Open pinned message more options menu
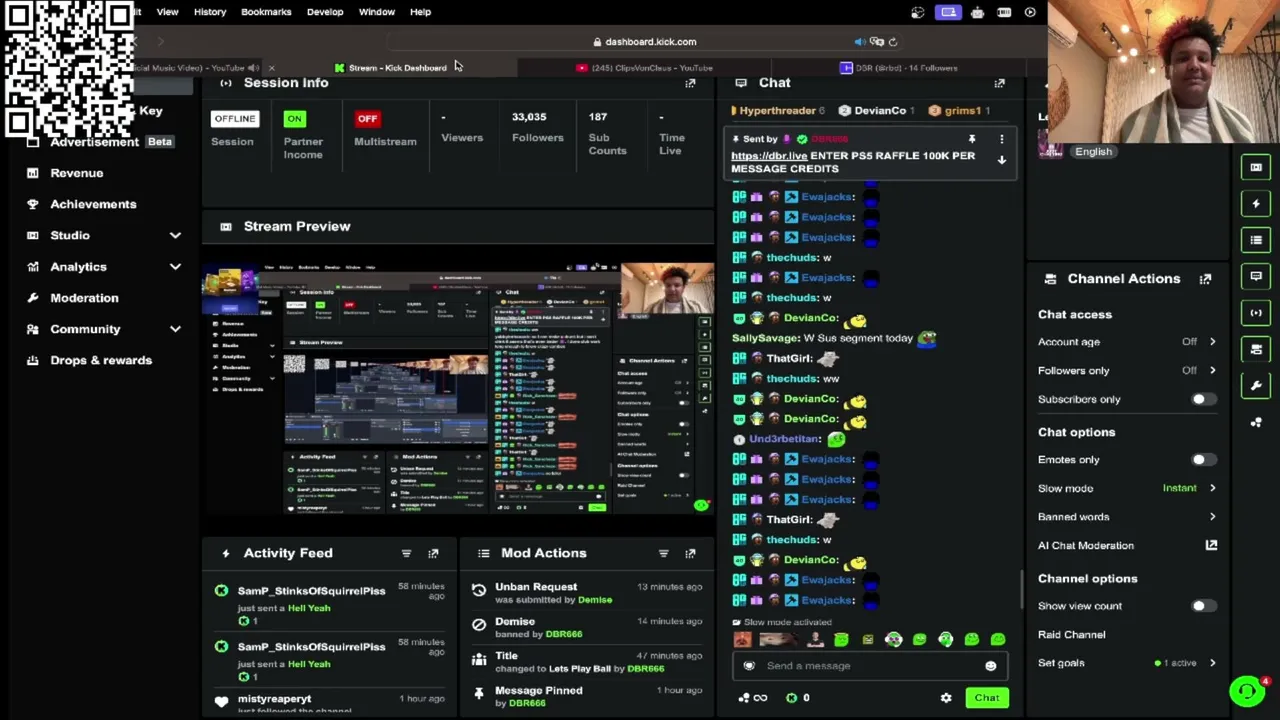This screenshot has width=1280, height=720. click(x=1001, y=139)
